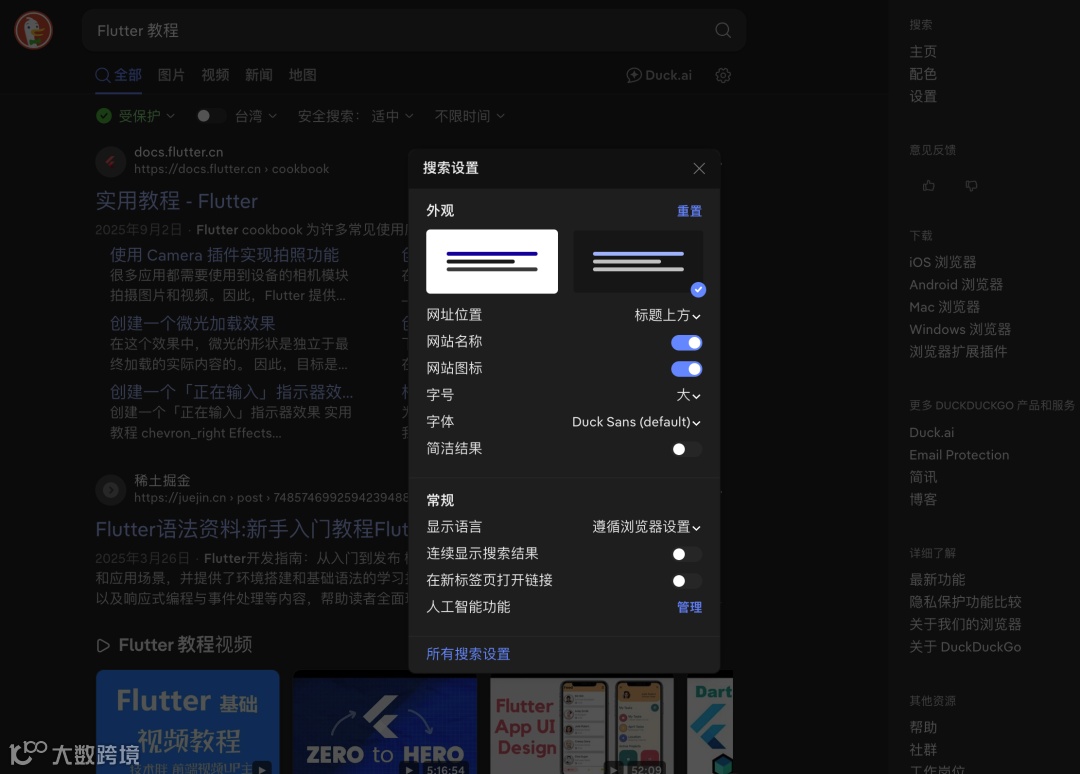Open the 不限时间 time filter dropdown

(x=470, y=116)
